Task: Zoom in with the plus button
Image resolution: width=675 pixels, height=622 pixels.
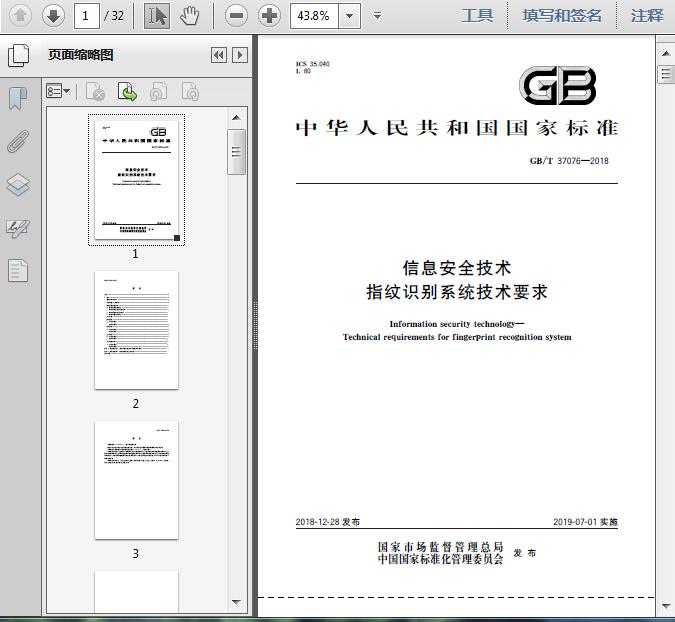Action: click(269, 16)
